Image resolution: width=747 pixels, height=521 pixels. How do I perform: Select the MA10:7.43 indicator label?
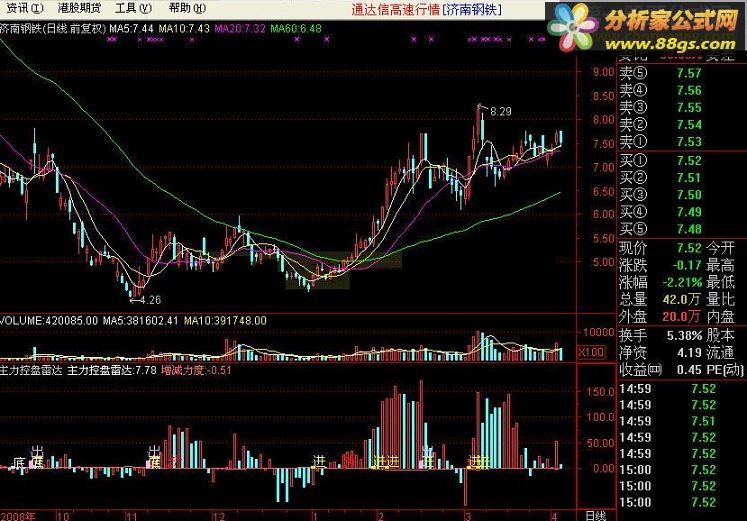click(184, 29)
